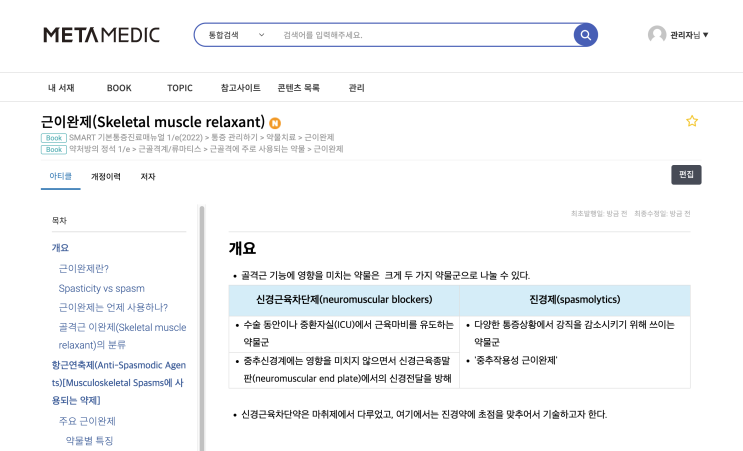Click the user avatar icon

tap(657, 35)
